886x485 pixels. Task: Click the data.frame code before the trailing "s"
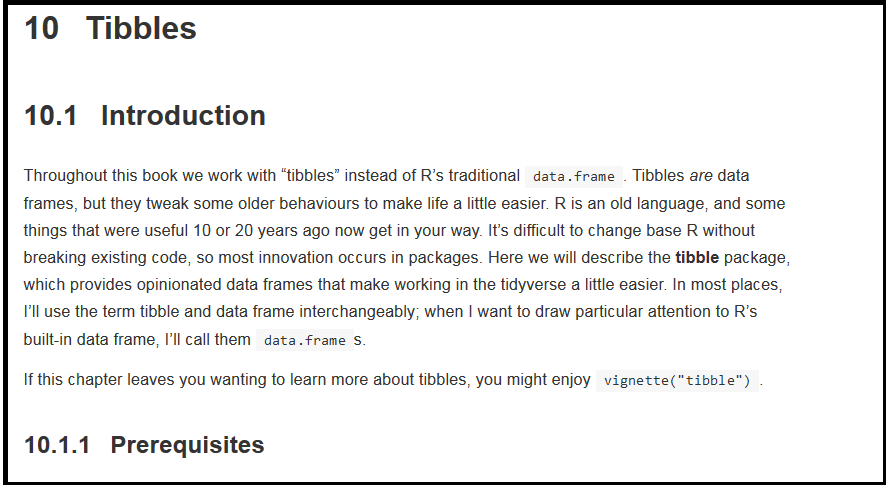(304, 340)
